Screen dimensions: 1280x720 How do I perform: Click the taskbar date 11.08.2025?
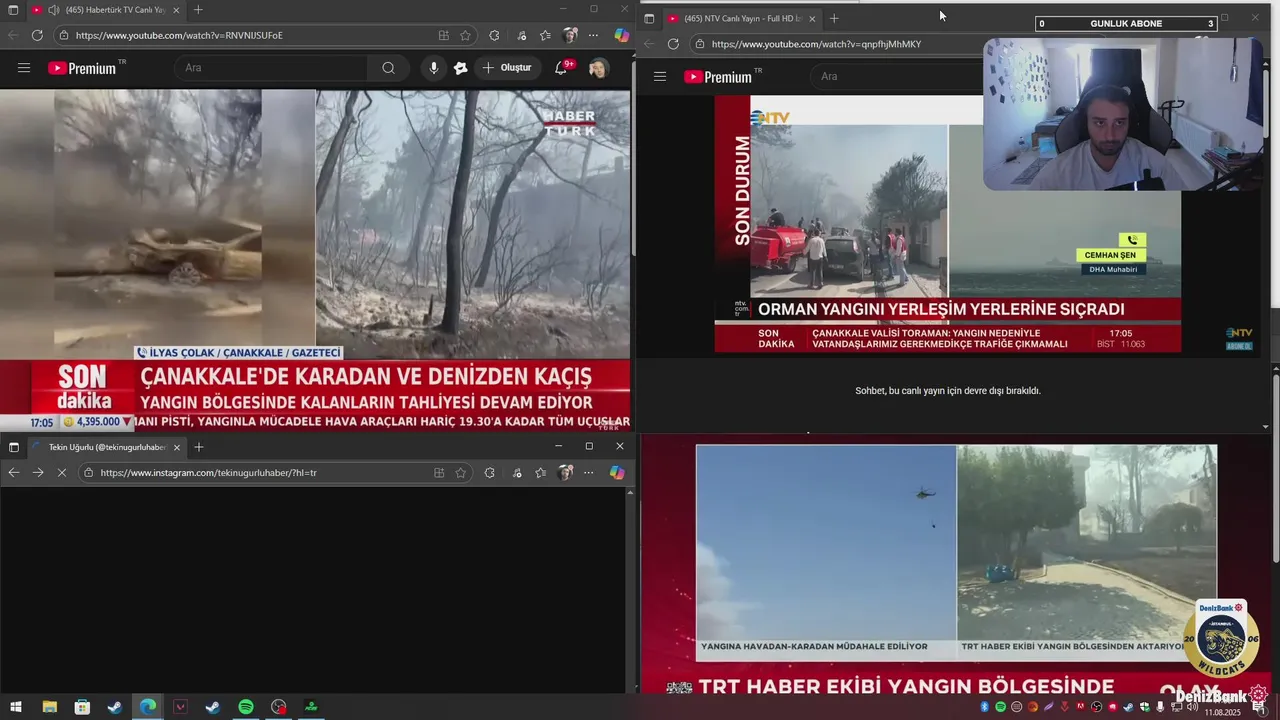pos(1221,713)
